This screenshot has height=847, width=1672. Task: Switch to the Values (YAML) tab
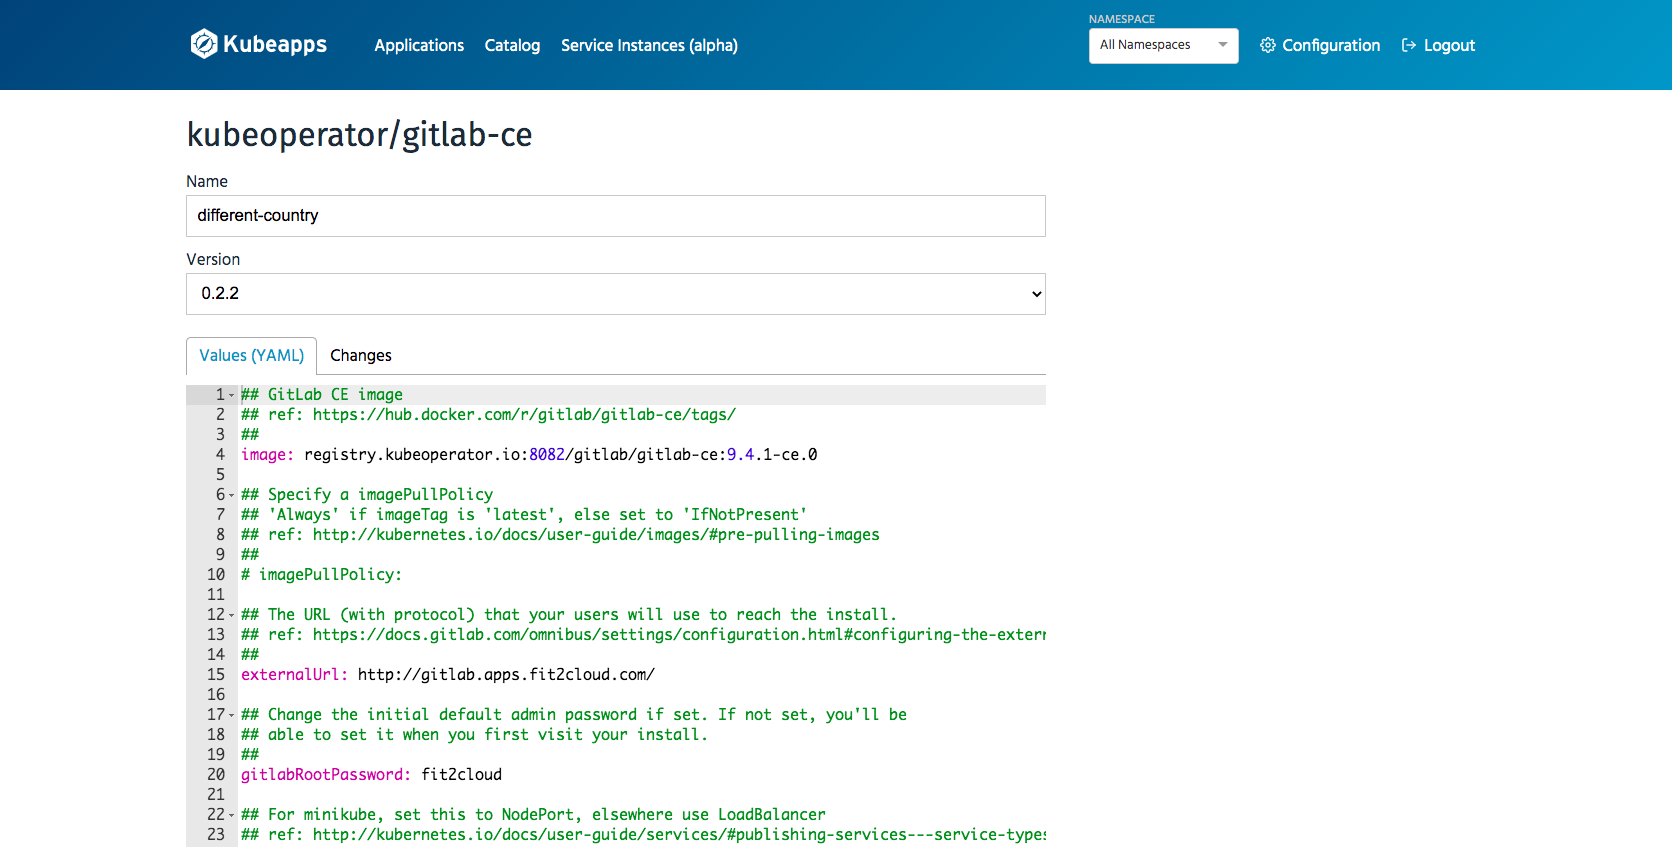pos(251,356)
